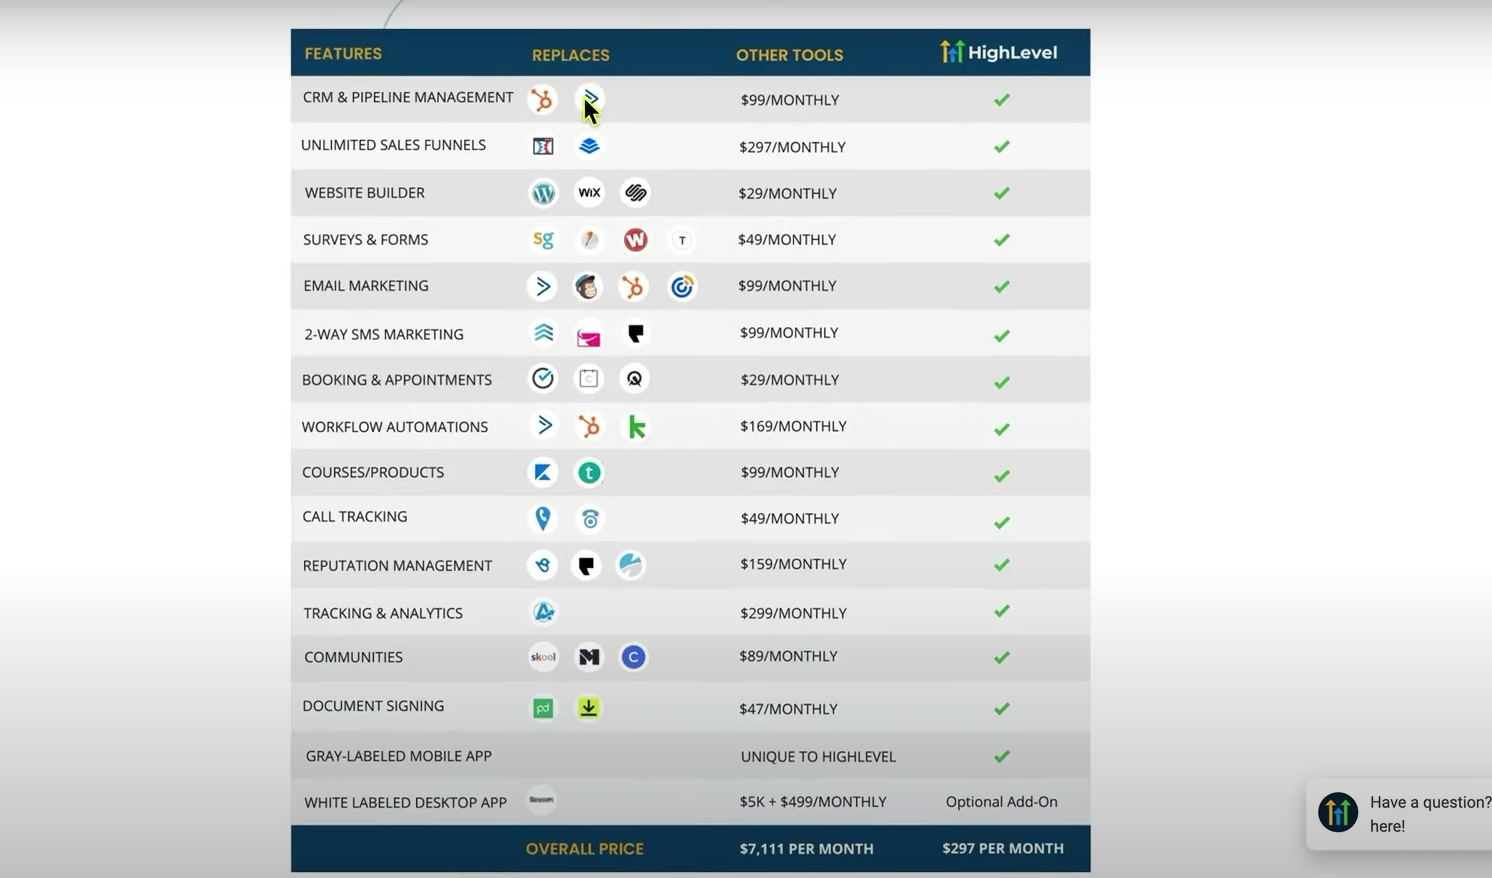Click the 'CALL TRACKING' feature label
The height and width of the screenshot is (878, 1492).
pyautogui.click(x=355, y=517)
